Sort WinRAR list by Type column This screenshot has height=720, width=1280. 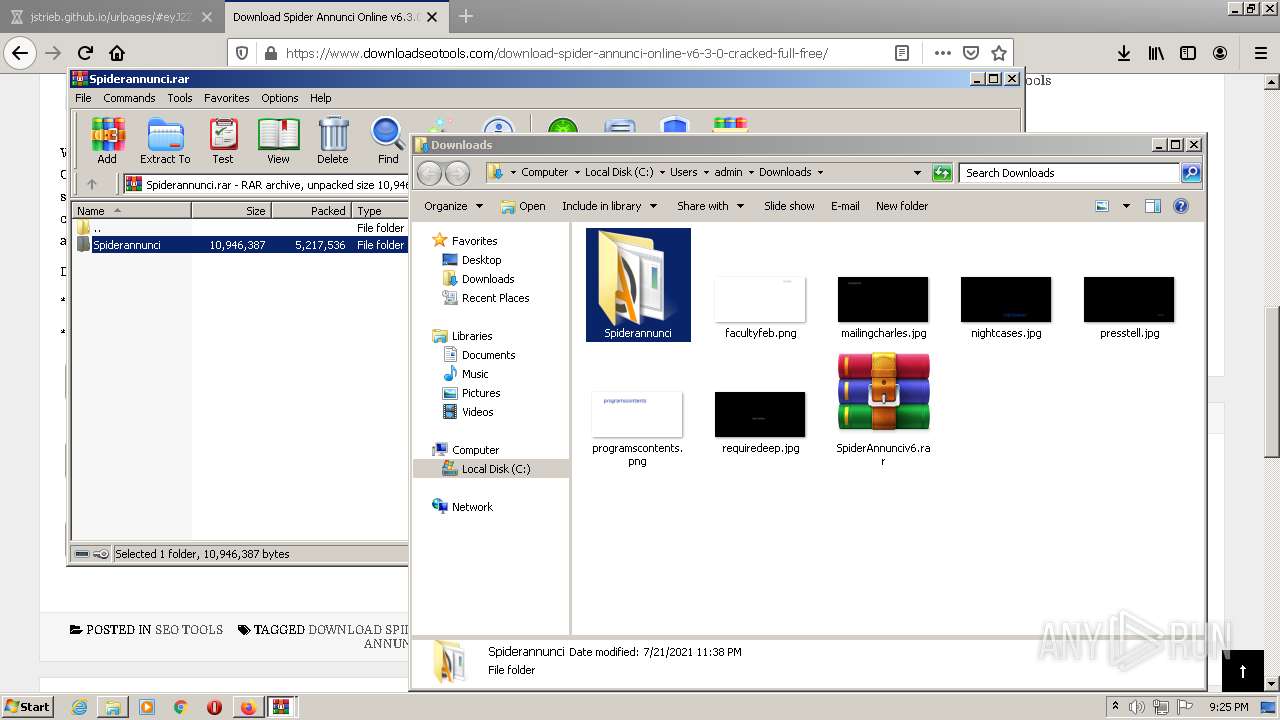pos(380,211)
